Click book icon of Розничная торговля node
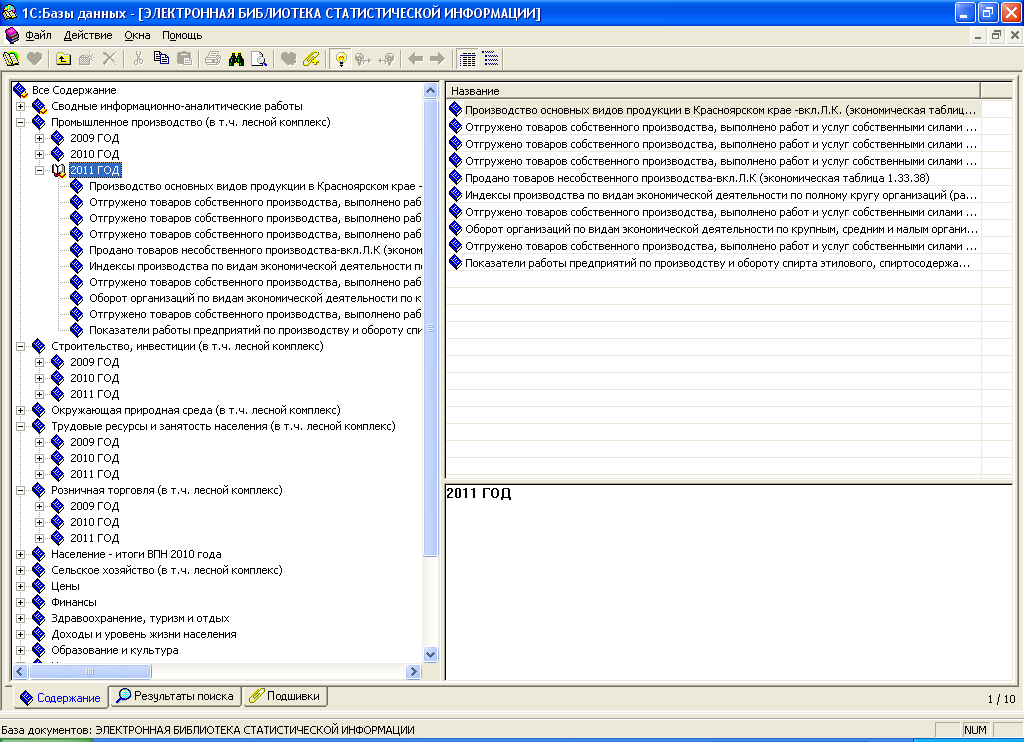Image resolution: width=1024 pixels, height=742 pixels. pyautogui.click(x=39, y=490)
